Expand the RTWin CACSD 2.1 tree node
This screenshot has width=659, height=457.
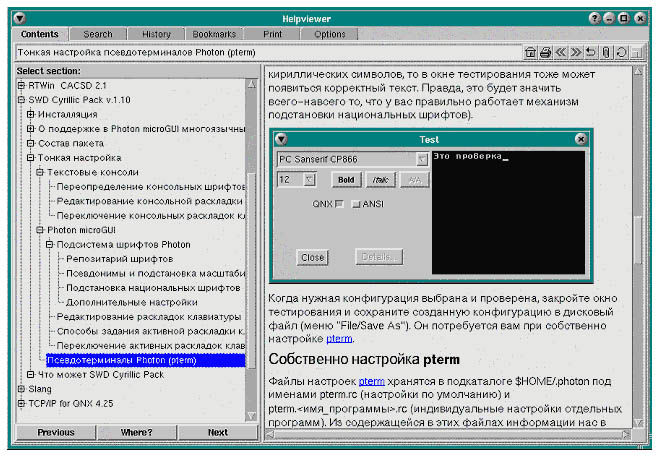click(x=21, y=86)
